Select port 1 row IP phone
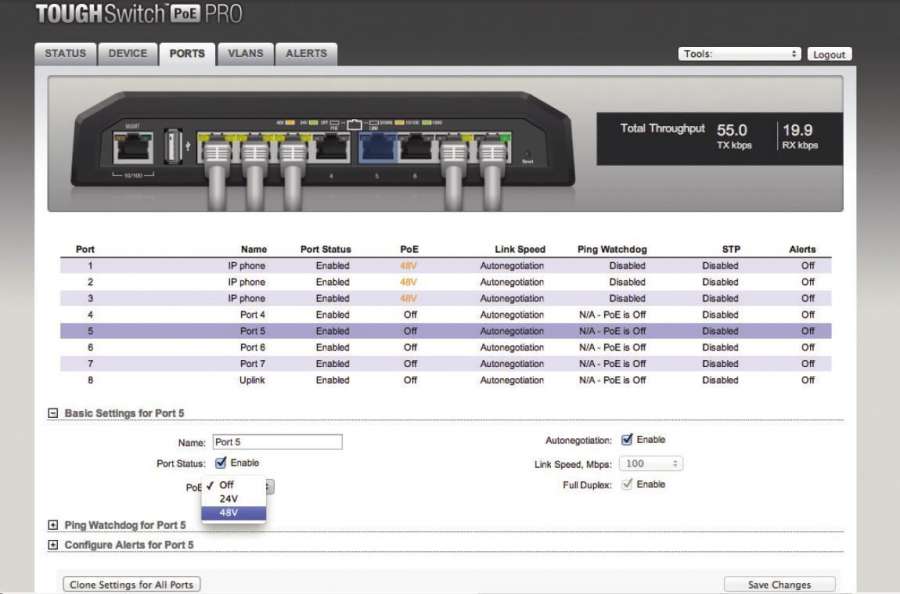Viewport: 900px width, 594px height. 445,266
